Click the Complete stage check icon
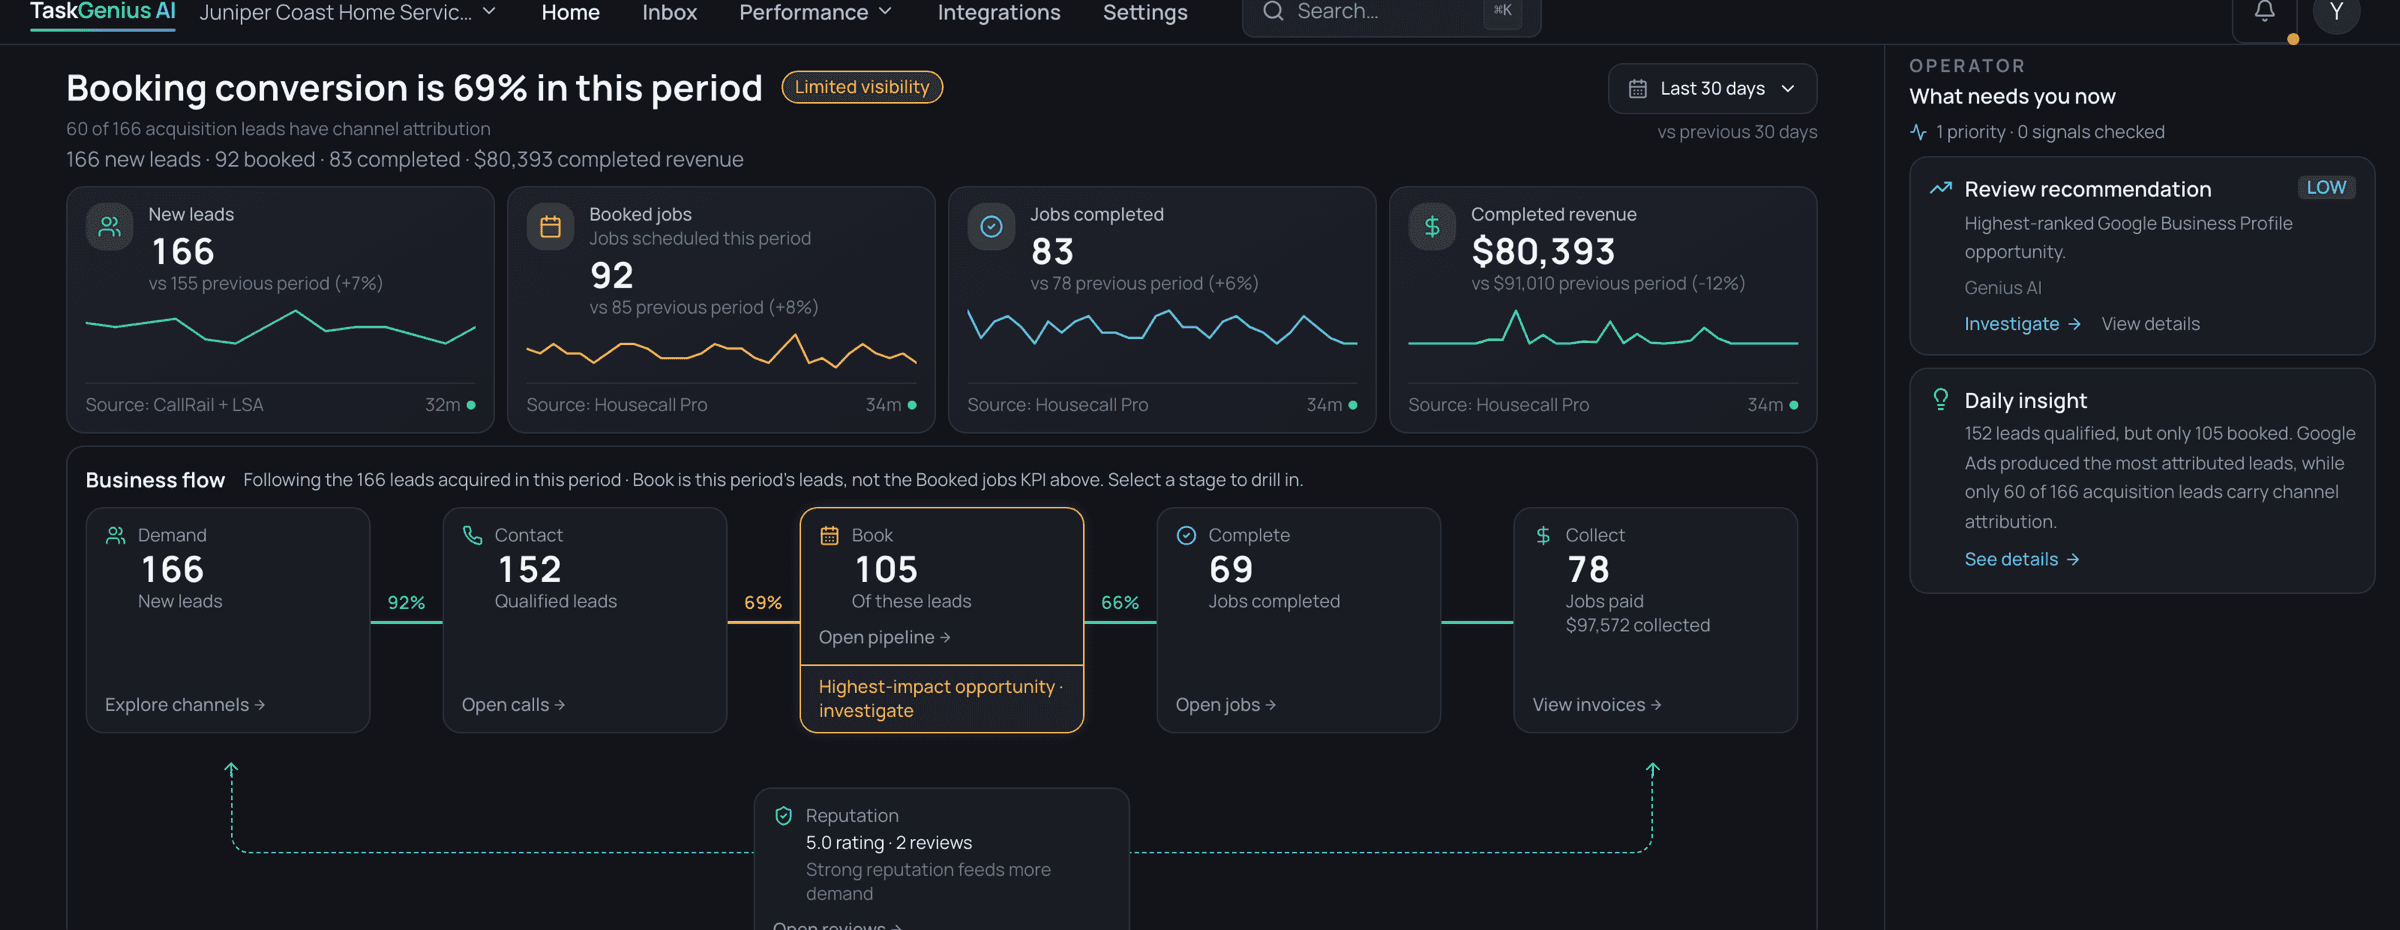Image resolution: width=2400 pixels, height=930 pixels. [x=1186, y=536]
